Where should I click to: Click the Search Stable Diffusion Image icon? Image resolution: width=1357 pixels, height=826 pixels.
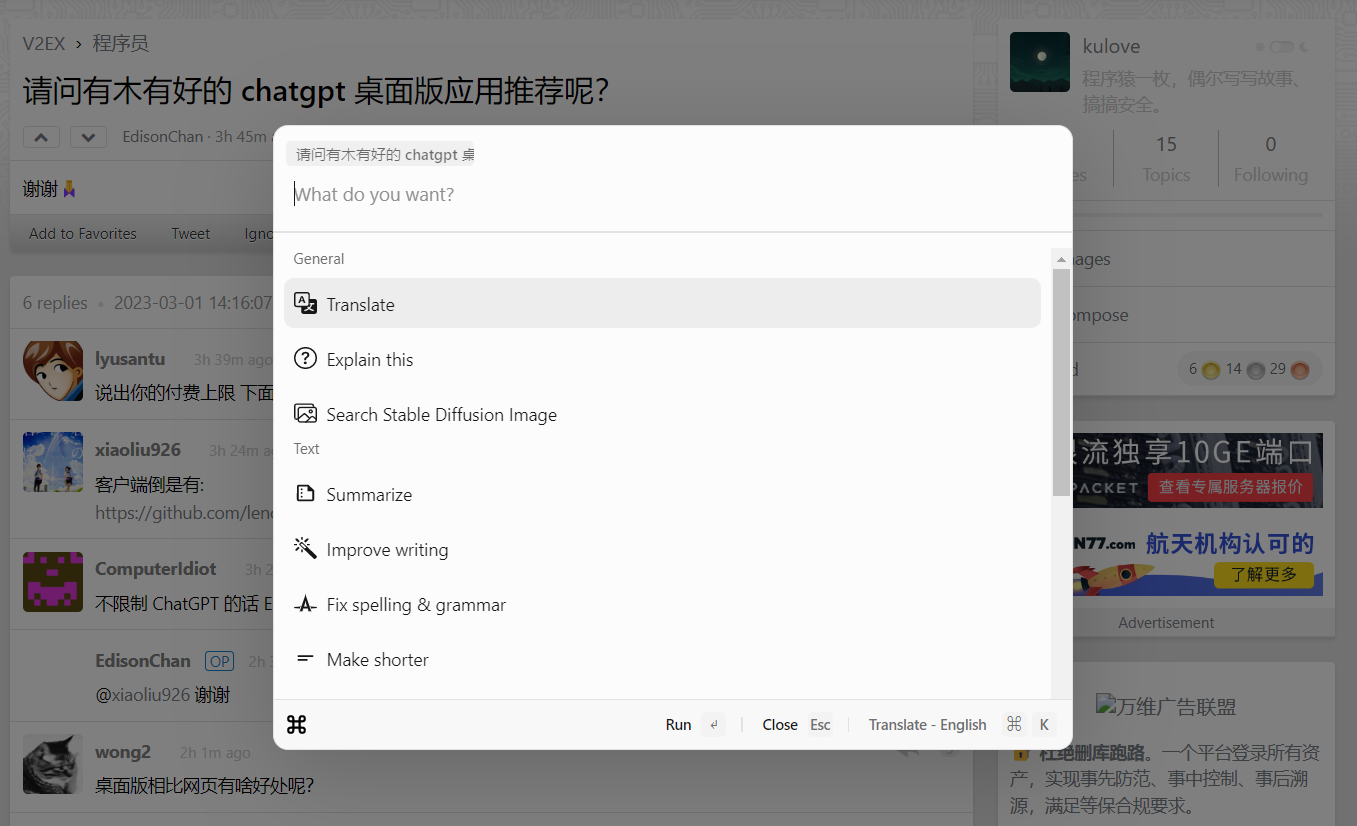click(305, 414)
